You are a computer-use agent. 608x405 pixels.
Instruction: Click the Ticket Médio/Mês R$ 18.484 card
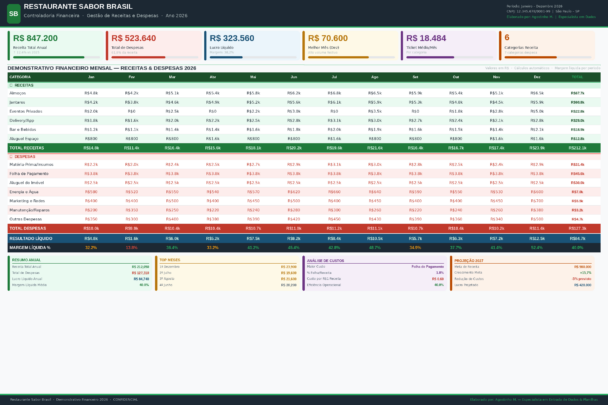tap(448, 45)
